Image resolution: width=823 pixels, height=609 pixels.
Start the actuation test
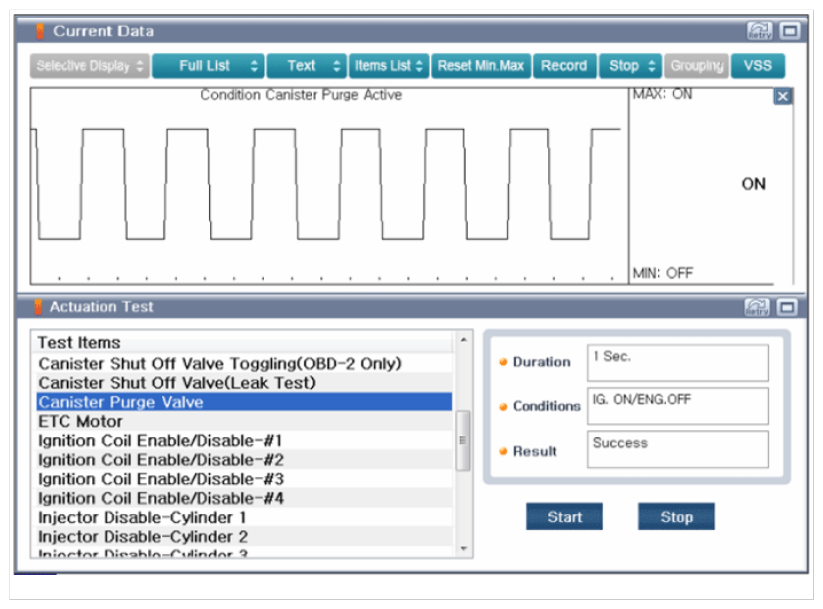[x=565, y=517]
